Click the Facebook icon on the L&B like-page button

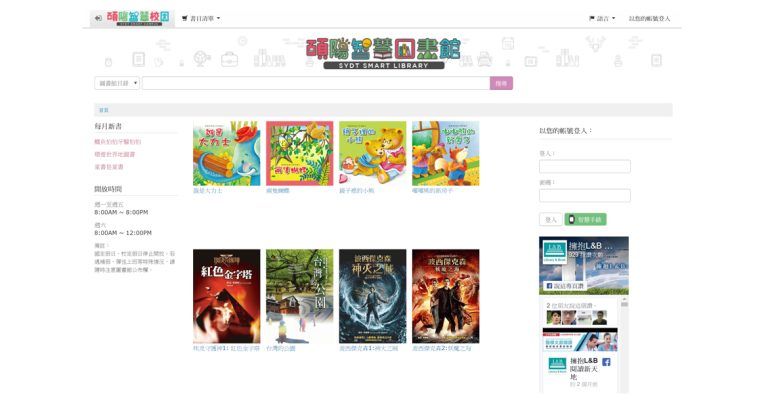click(549, 286)
